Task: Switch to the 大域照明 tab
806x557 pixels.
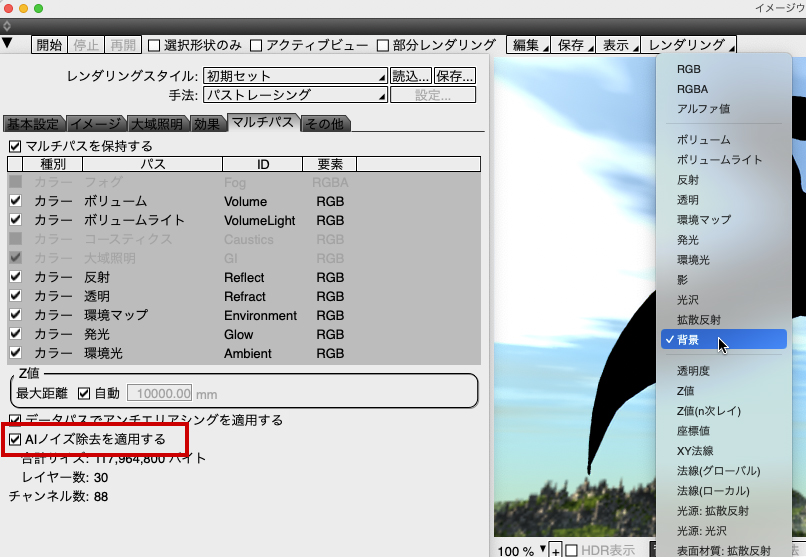Action: coord(157,124)
